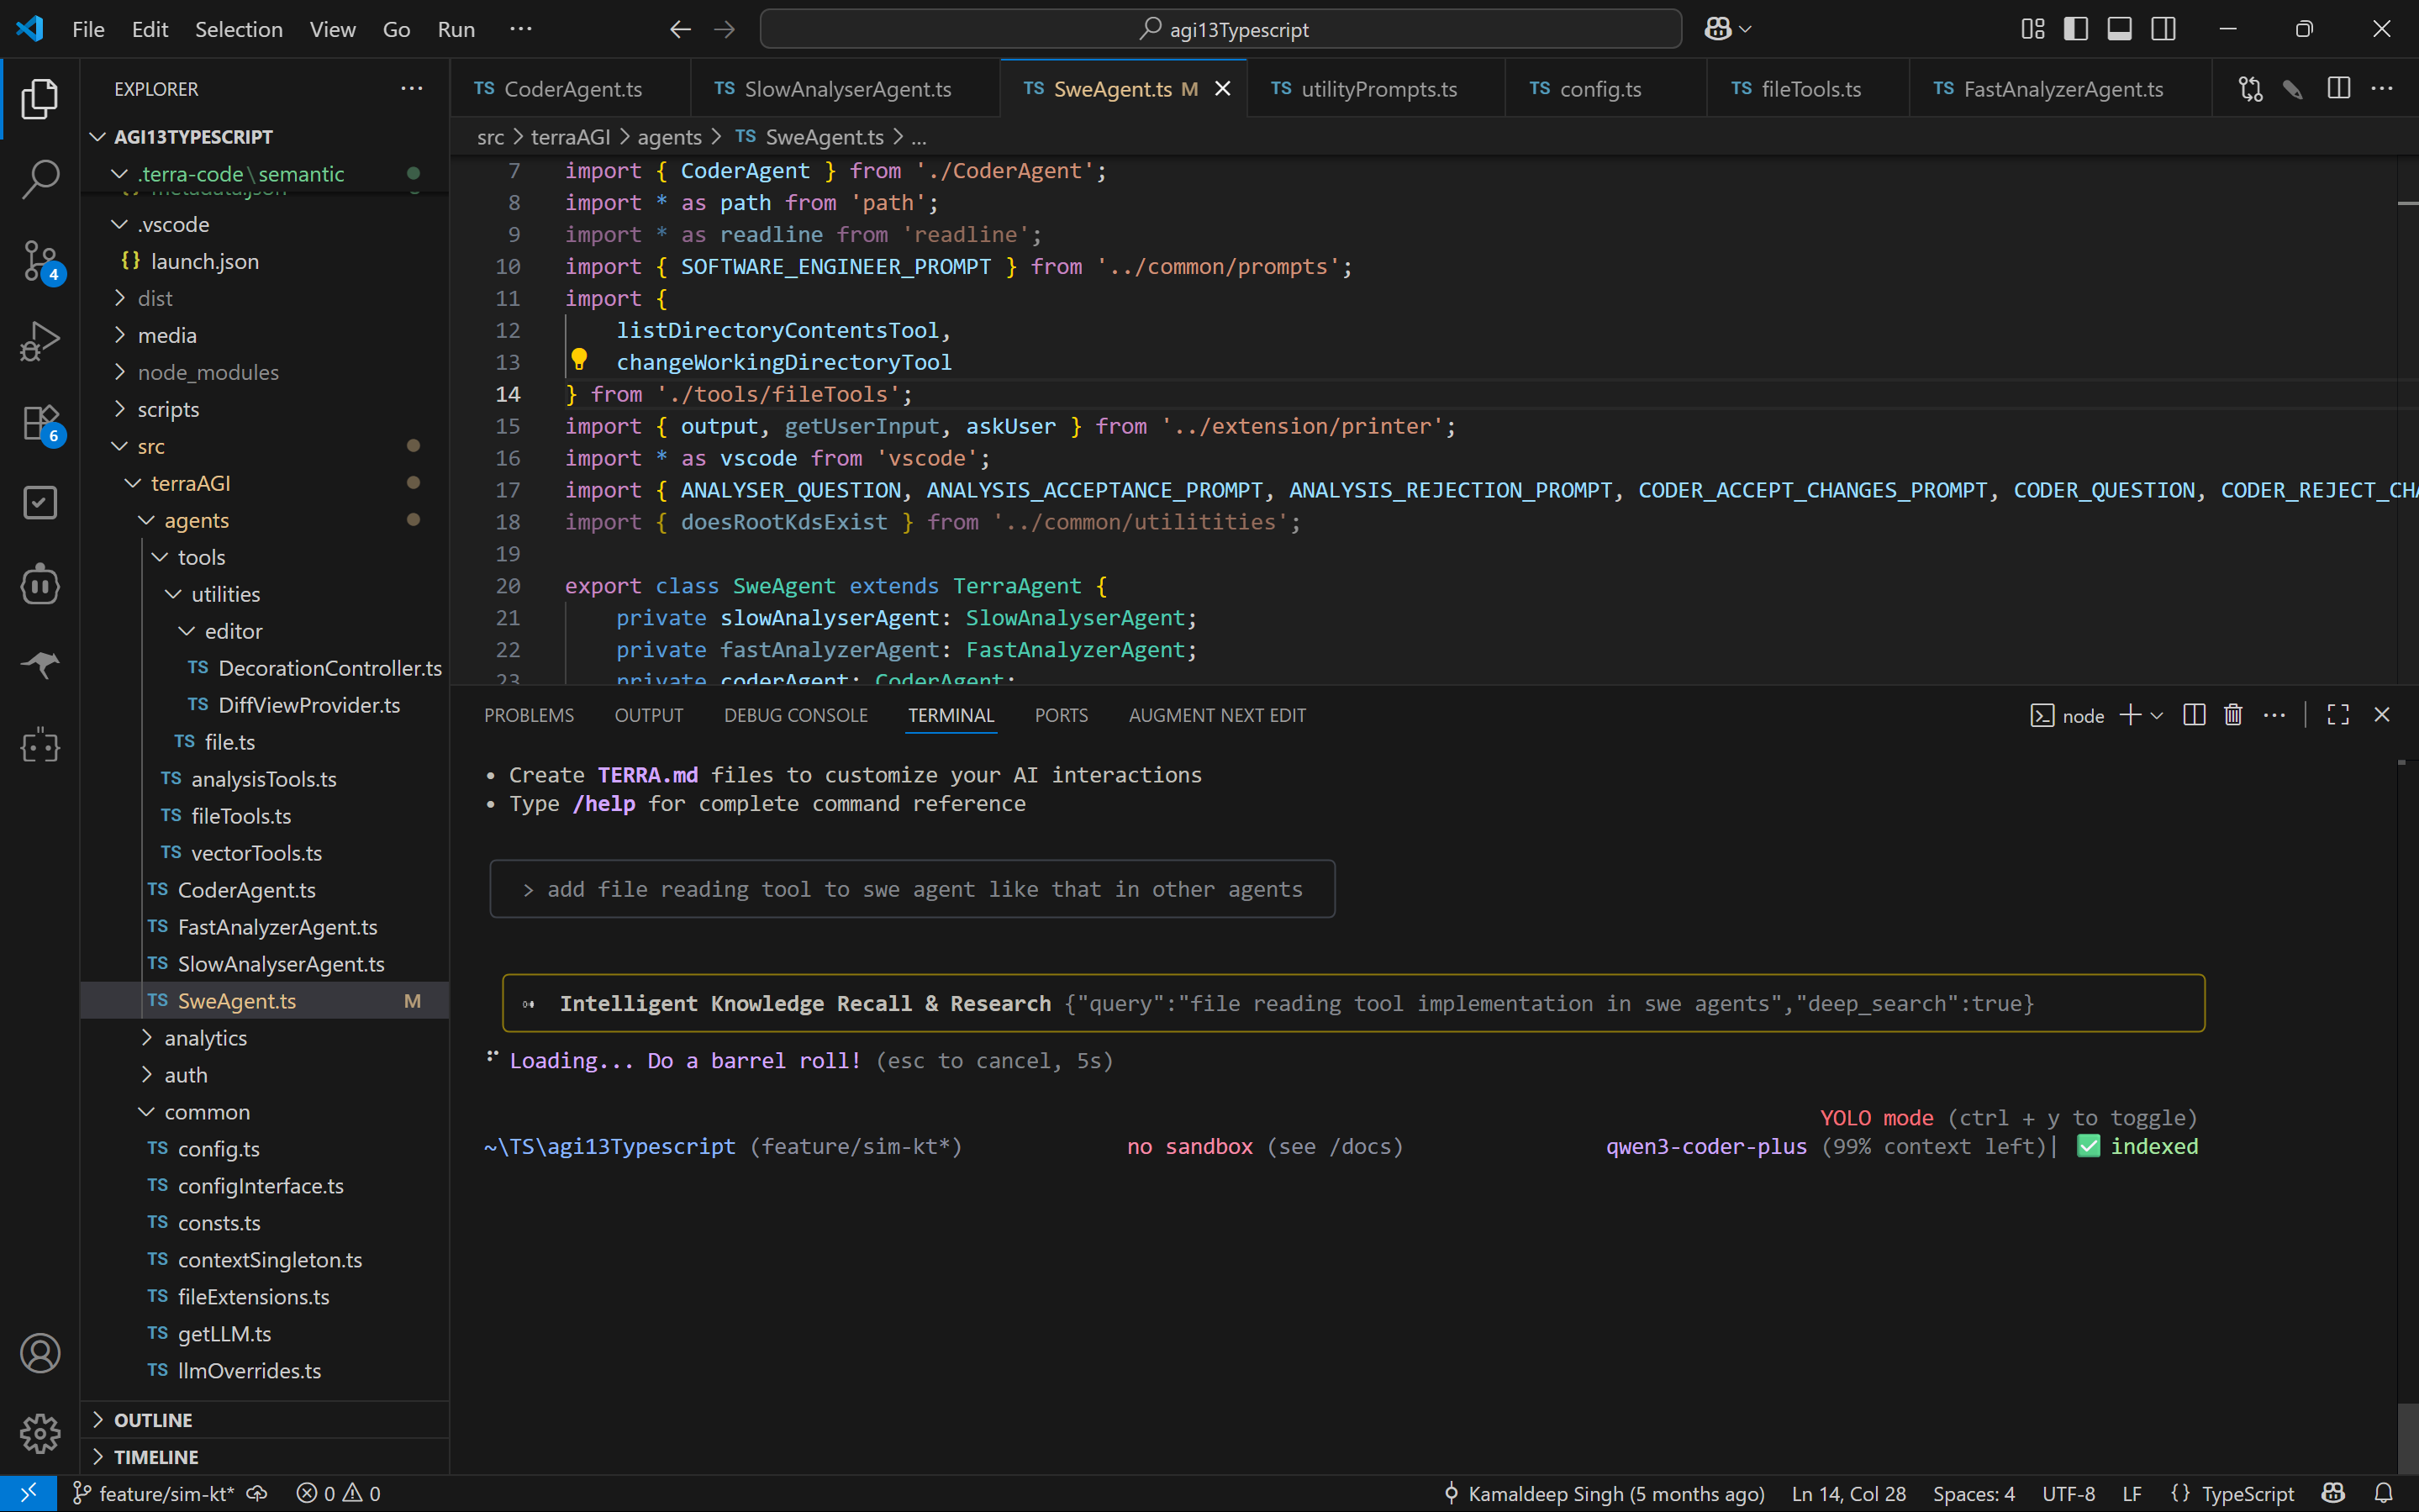
Task: Open the Run and Debug view
Action: (40, 341)
